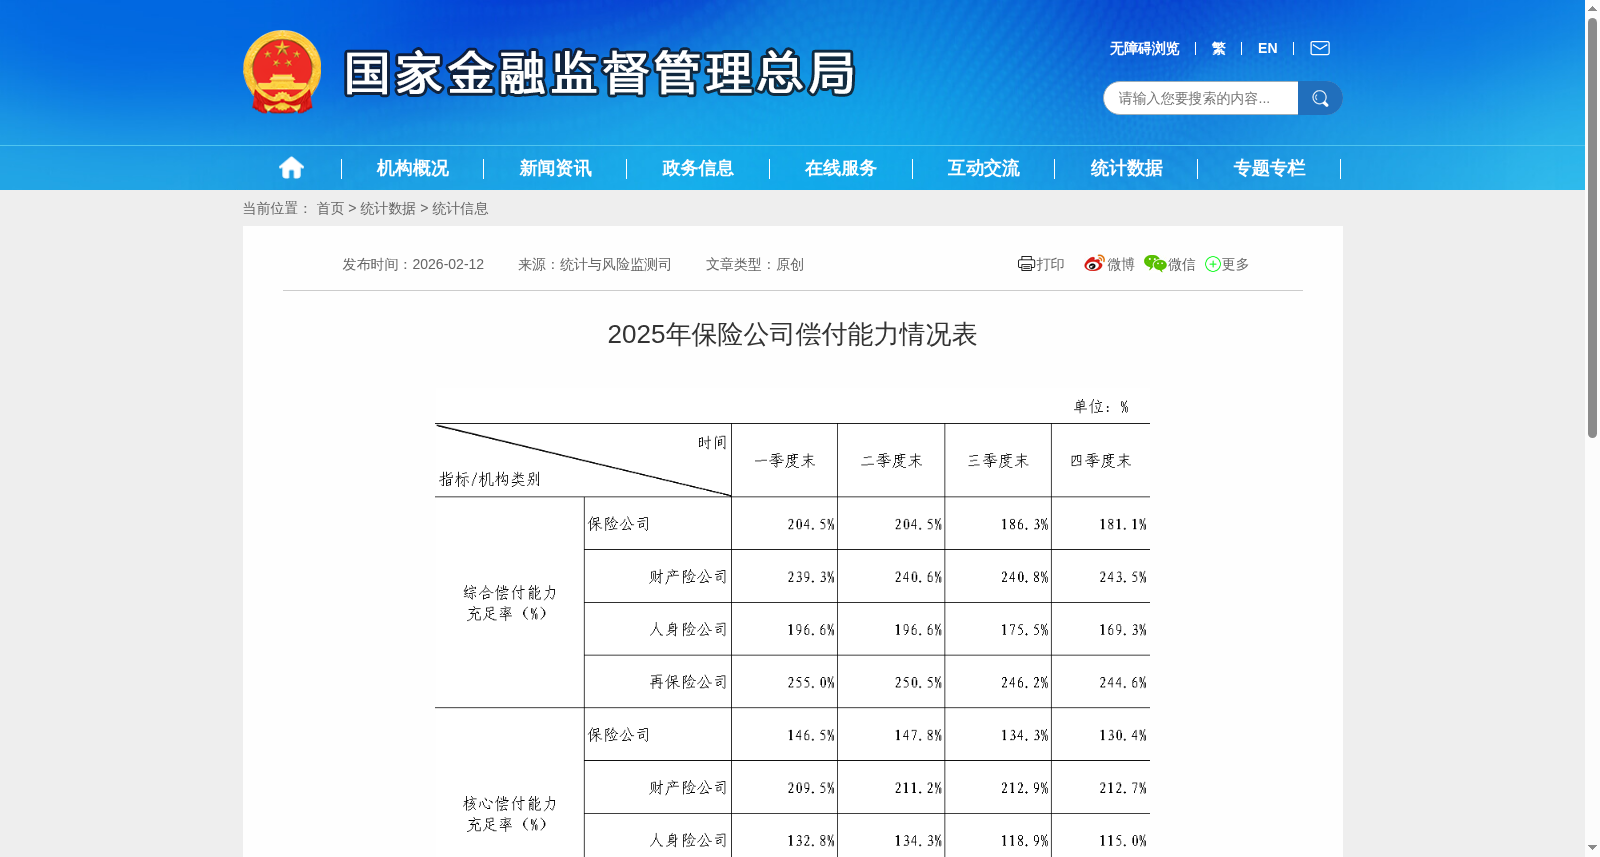Click the scrollbar up arrow
Image resolution: width=1600 pixels, height=857 pixels.
[1592, 8]
